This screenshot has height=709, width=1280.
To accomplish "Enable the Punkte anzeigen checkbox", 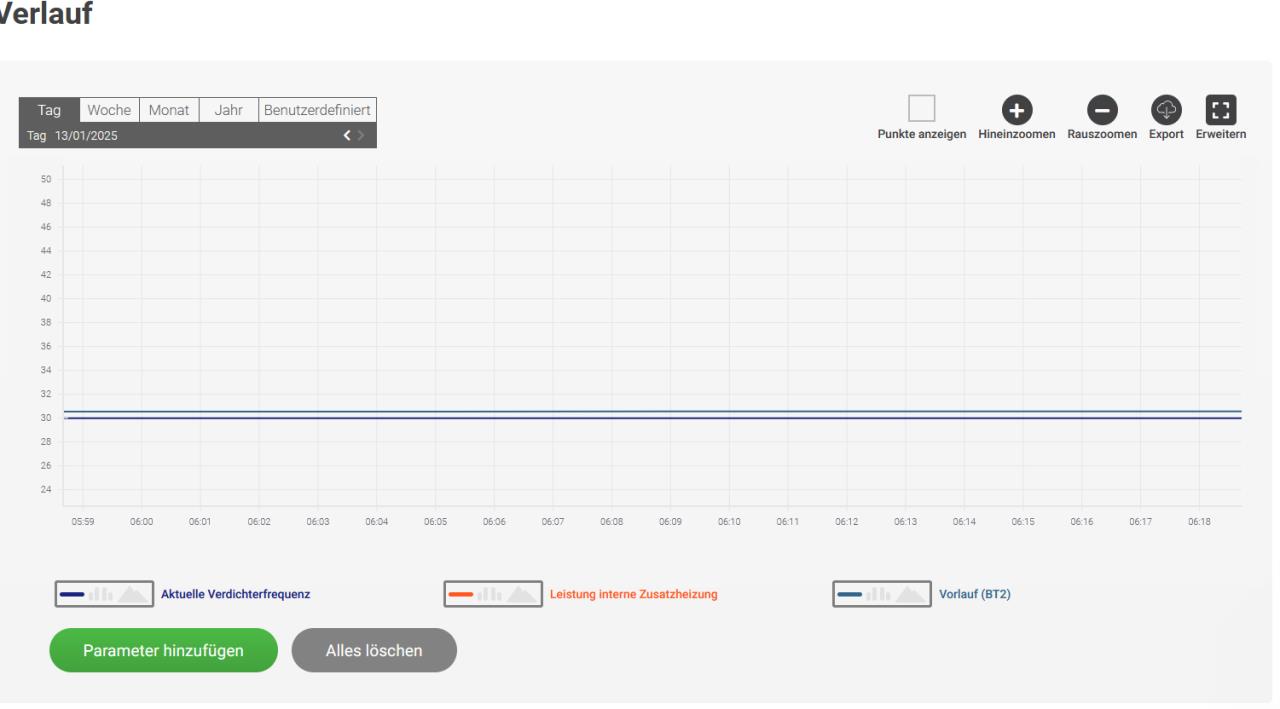I will [921, 109].
